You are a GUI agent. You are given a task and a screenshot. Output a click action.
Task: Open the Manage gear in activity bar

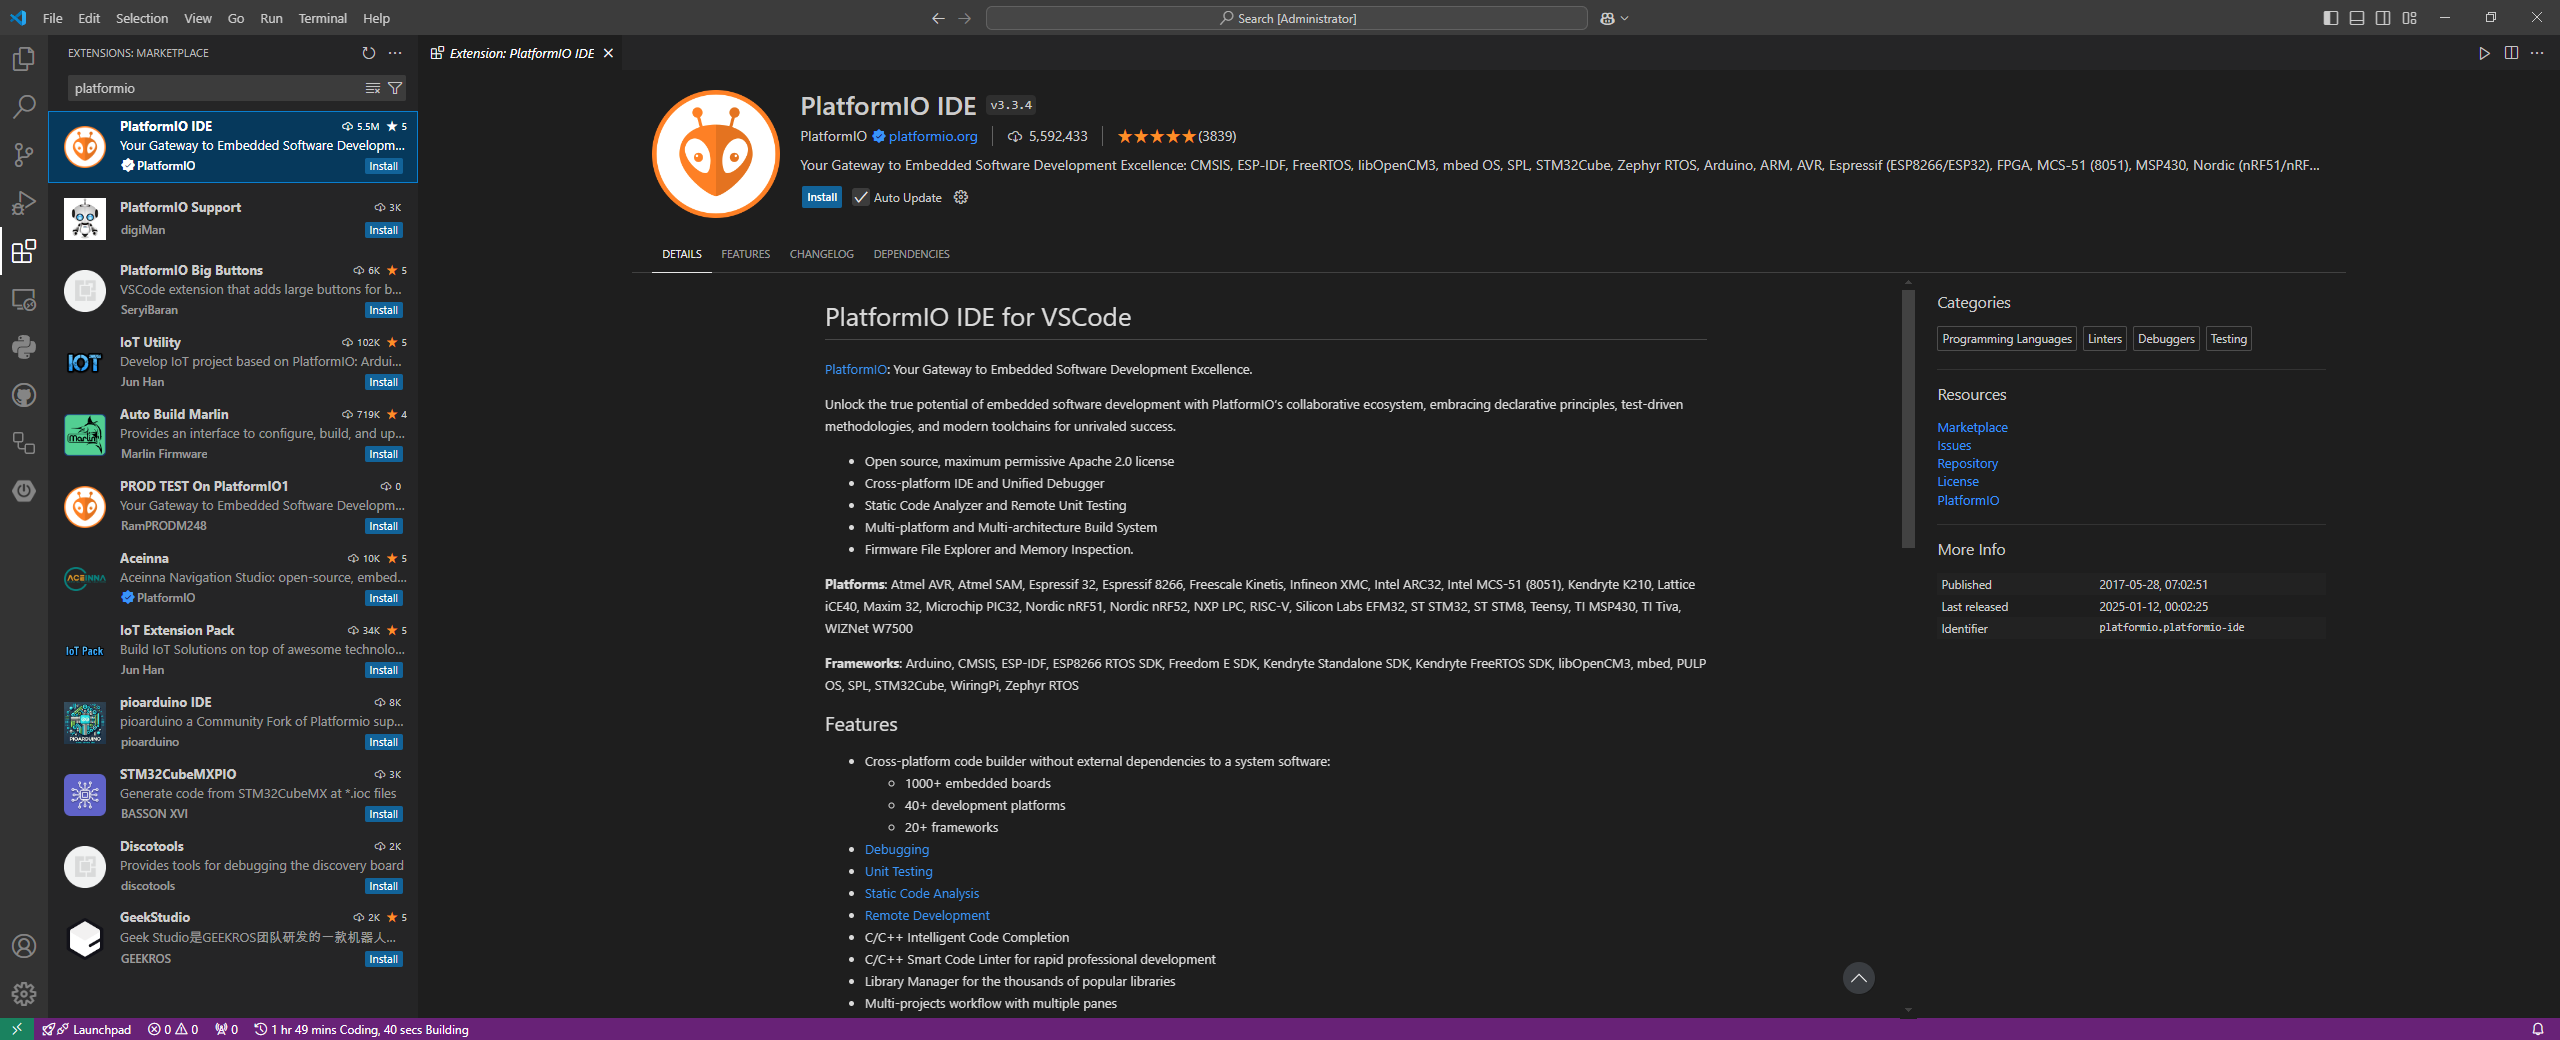(x=24, y=994)
